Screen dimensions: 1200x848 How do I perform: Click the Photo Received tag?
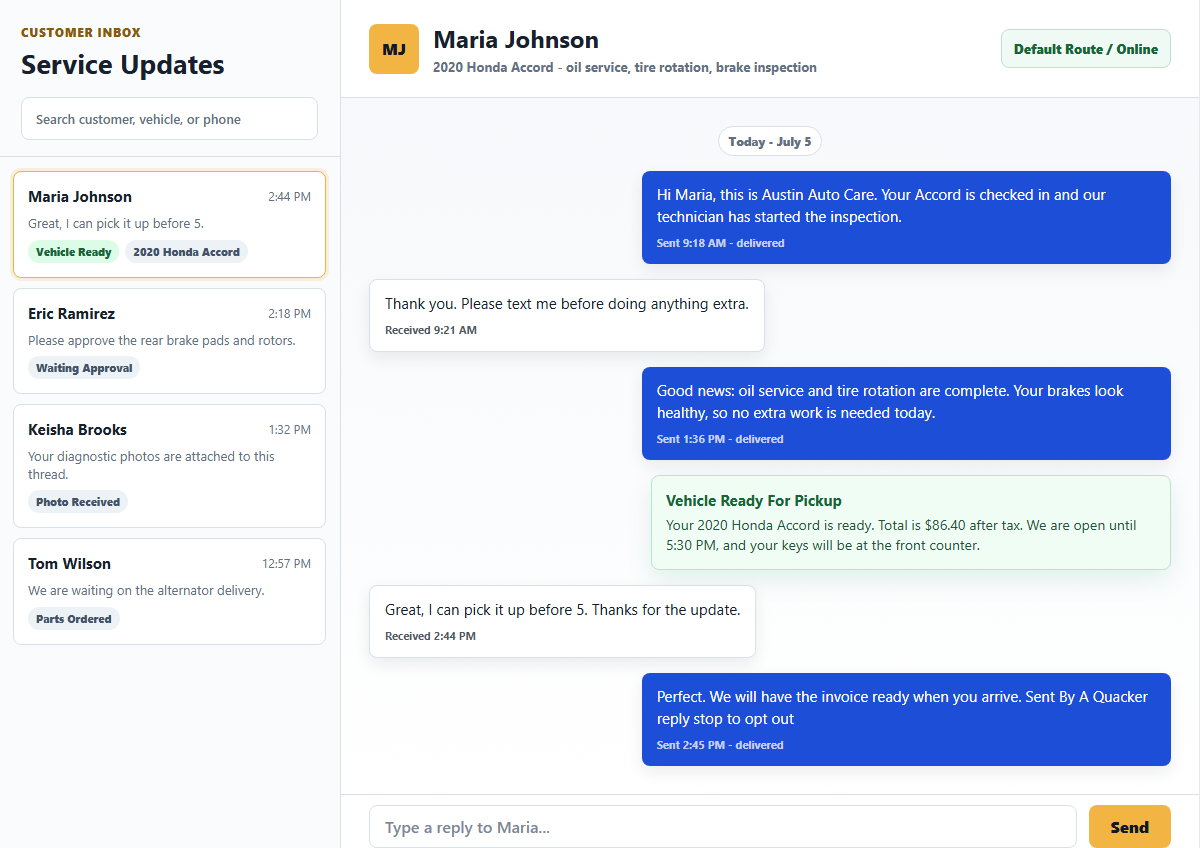point(78,502)
